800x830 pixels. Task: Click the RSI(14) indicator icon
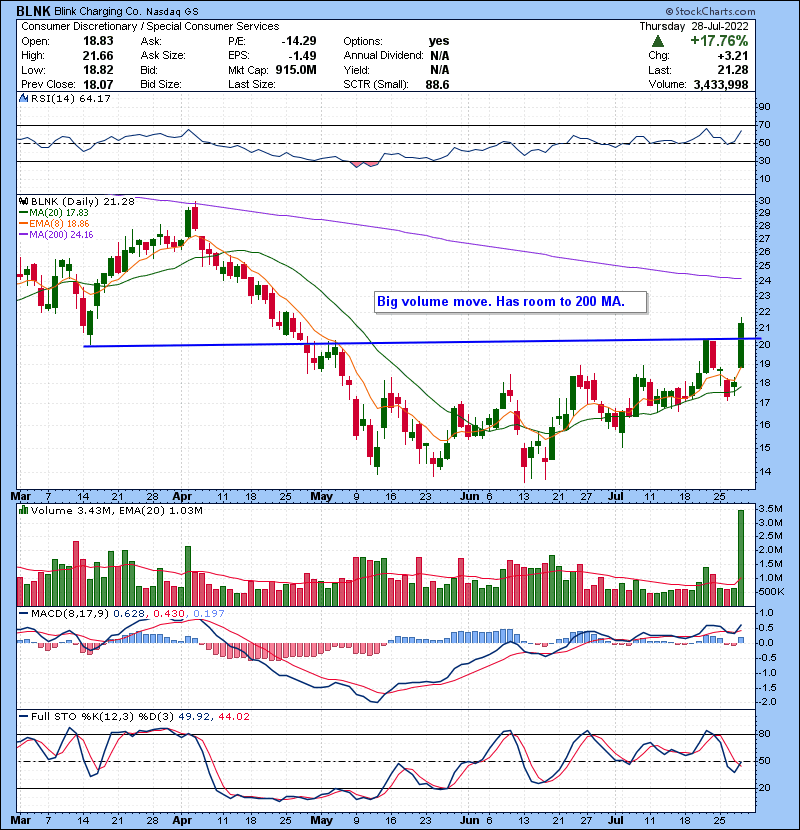23,98
